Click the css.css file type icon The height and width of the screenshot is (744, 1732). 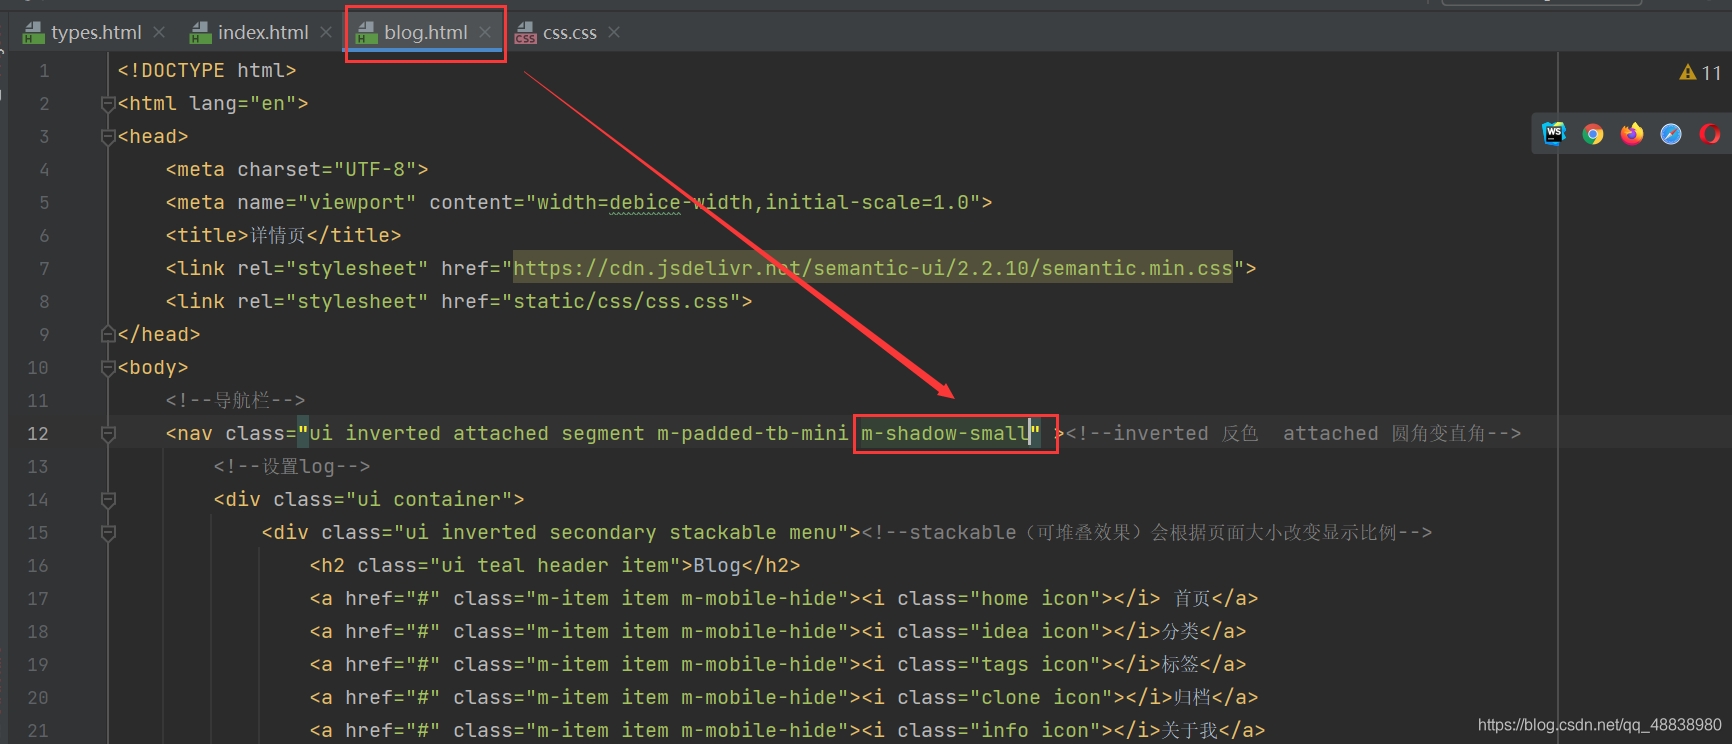coord(526,34)
